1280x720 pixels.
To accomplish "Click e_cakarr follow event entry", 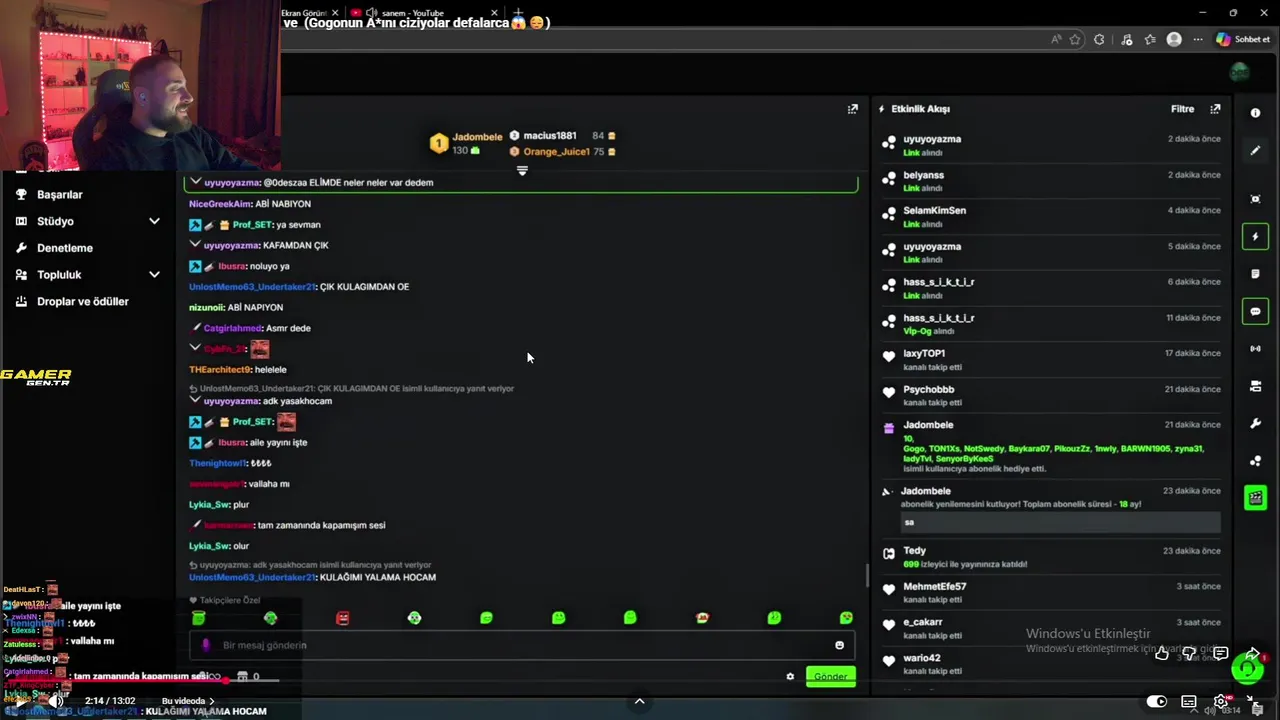I will click(x=1052, y=628).
